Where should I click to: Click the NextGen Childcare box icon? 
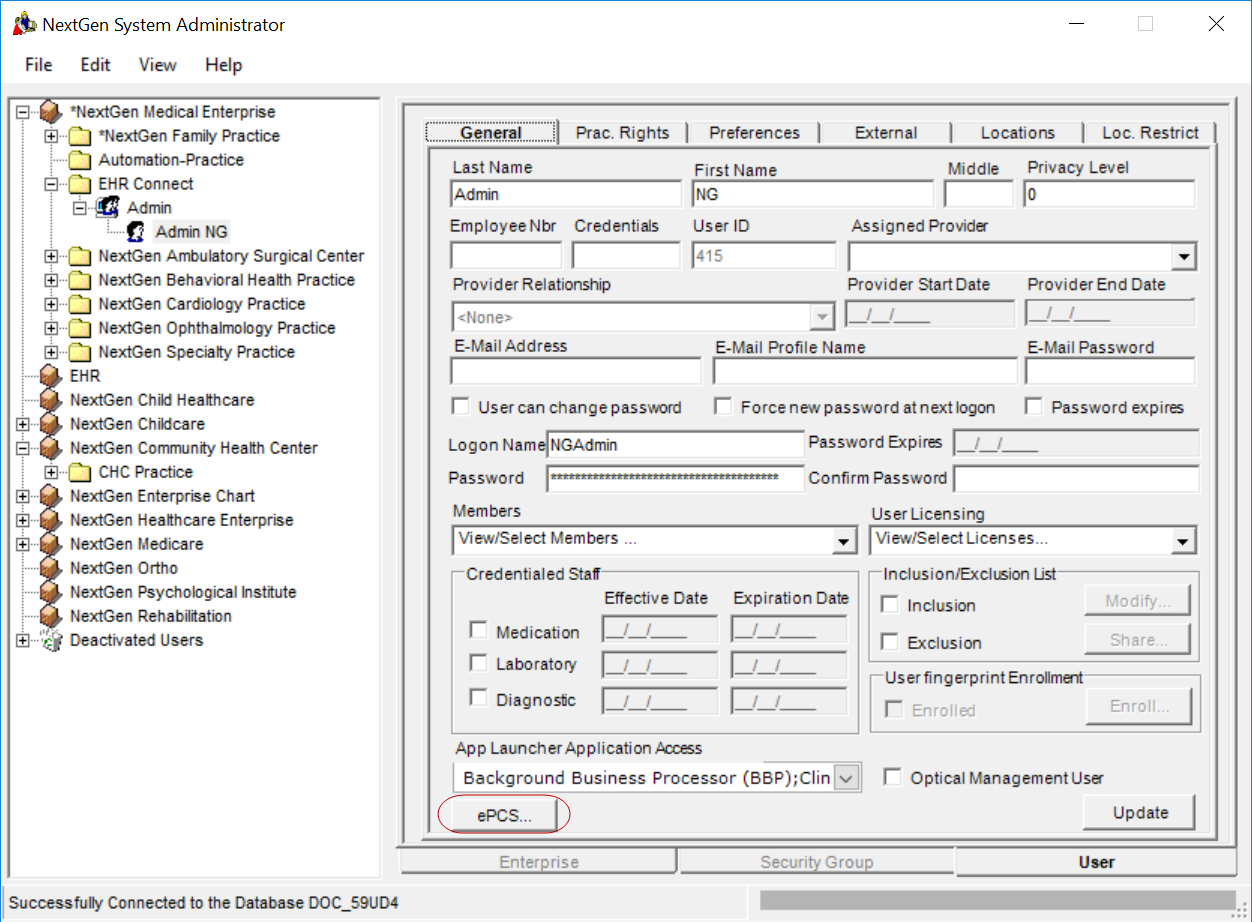50,424
